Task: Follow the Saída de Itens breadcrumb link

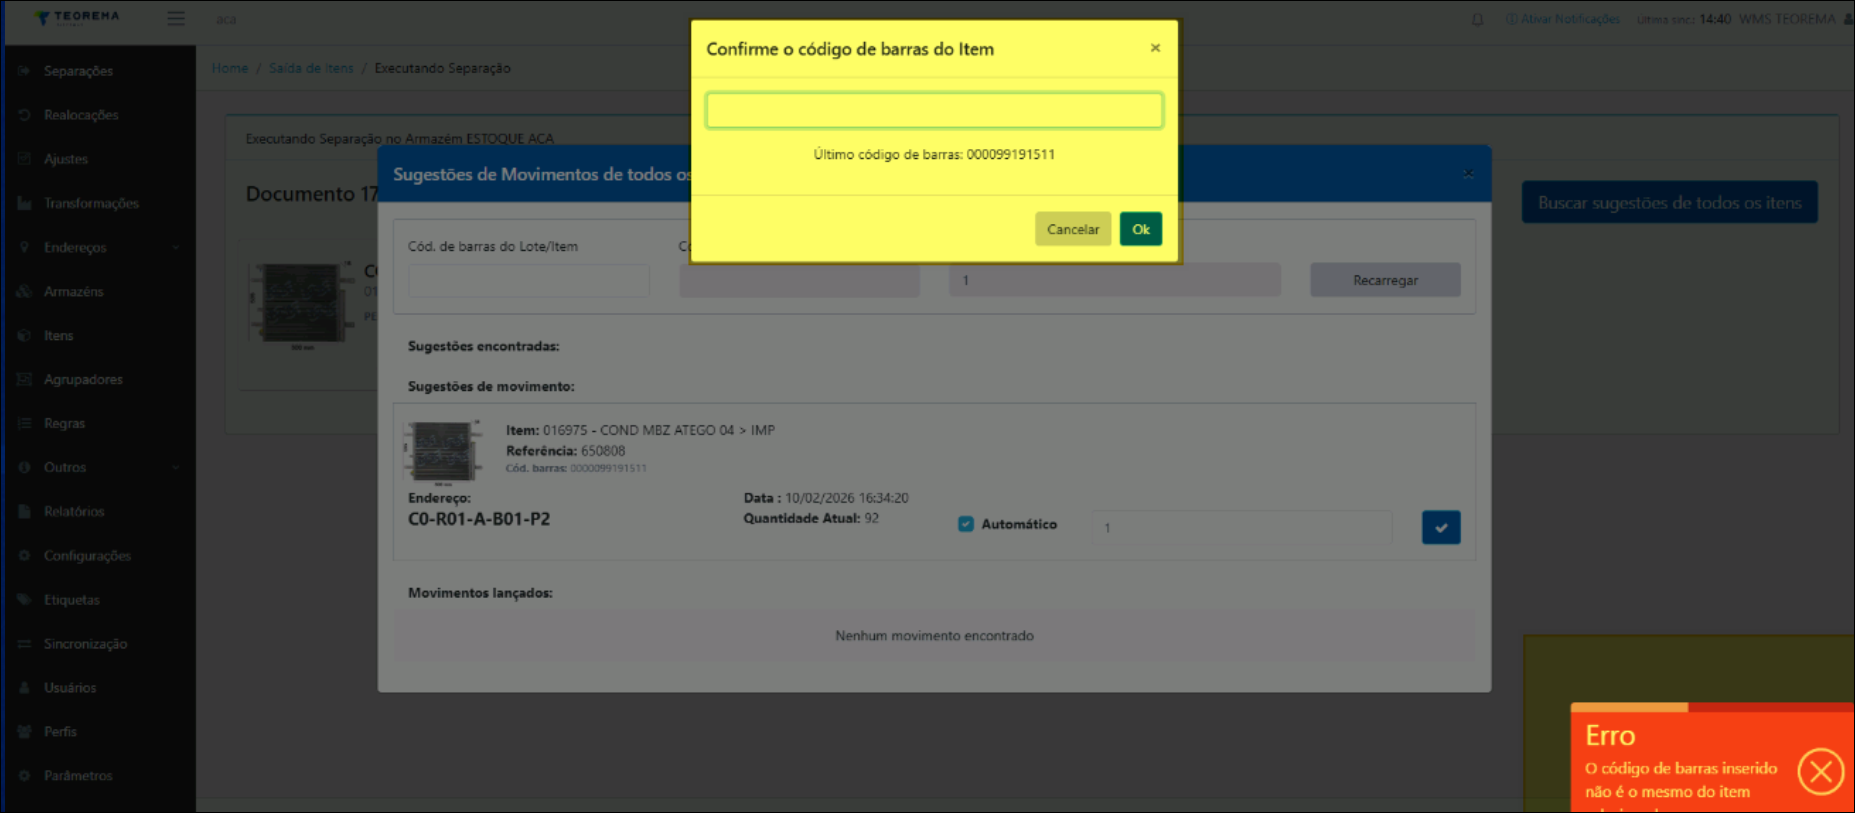Action: 311,68
